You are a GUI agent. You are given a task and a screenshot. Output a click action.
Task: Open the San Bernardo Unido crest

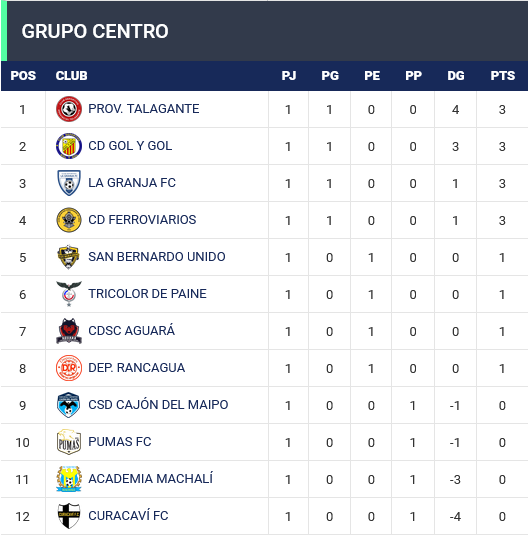[69, 257]
